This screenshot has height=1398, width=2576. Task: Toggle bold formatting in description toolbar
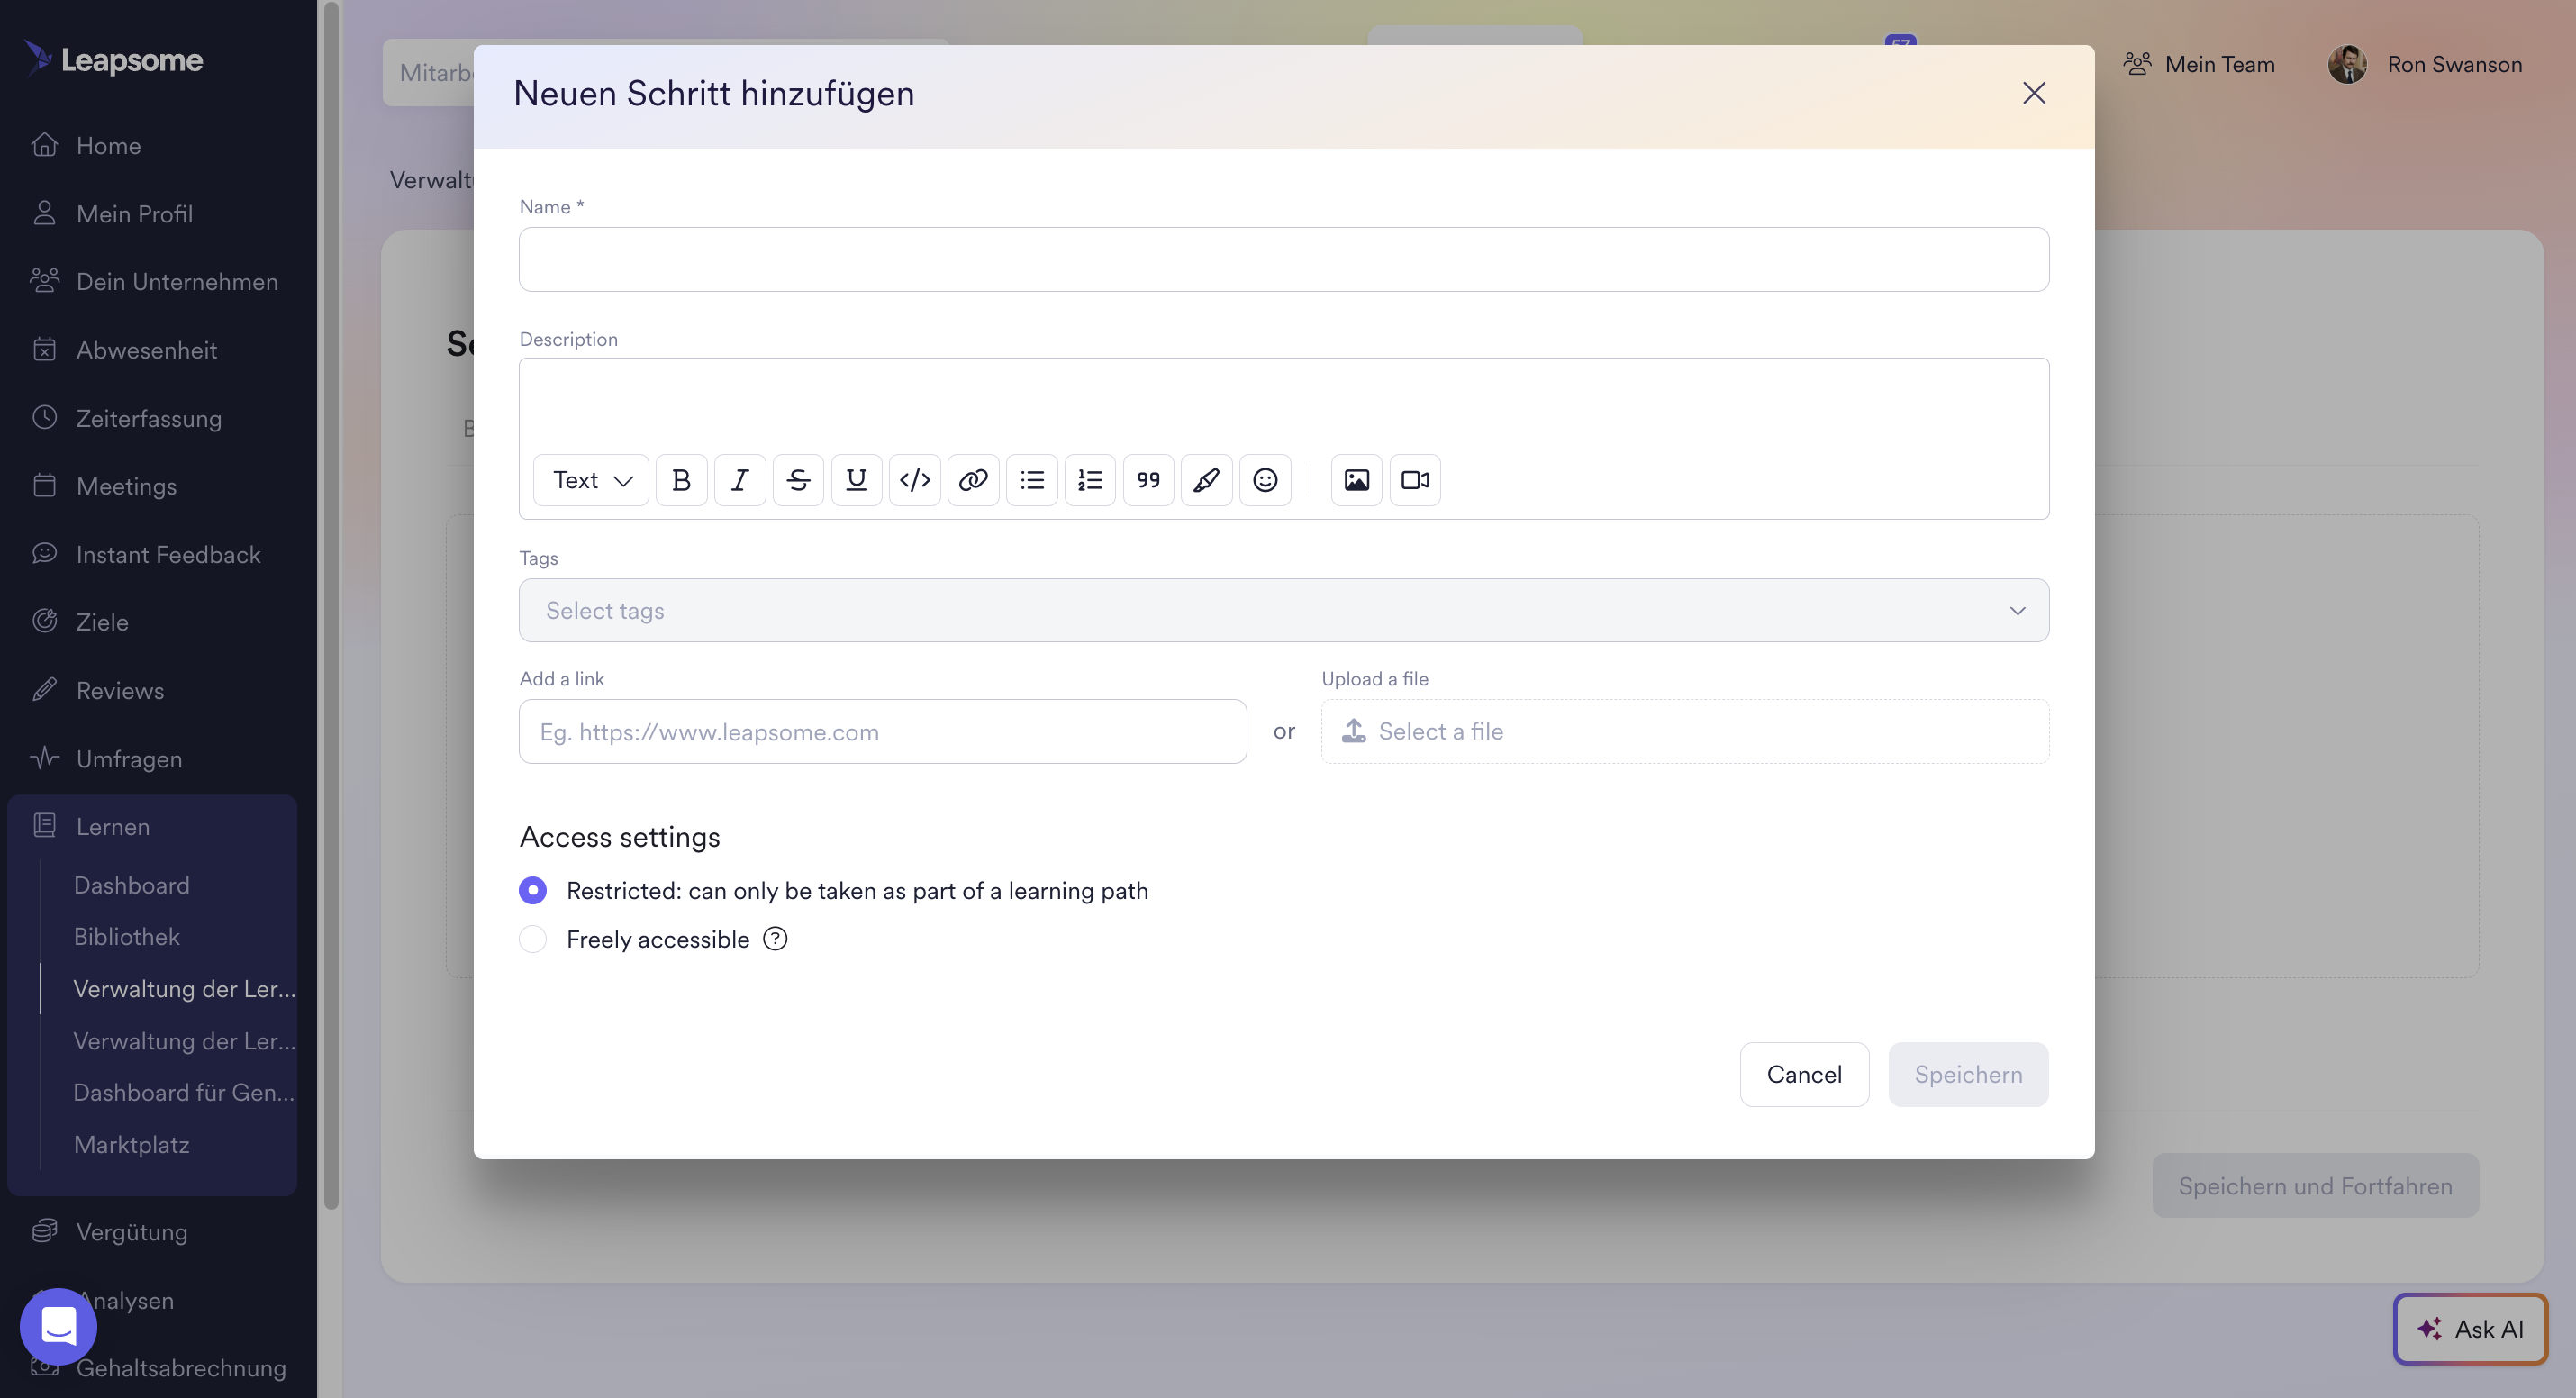point(681,480)
